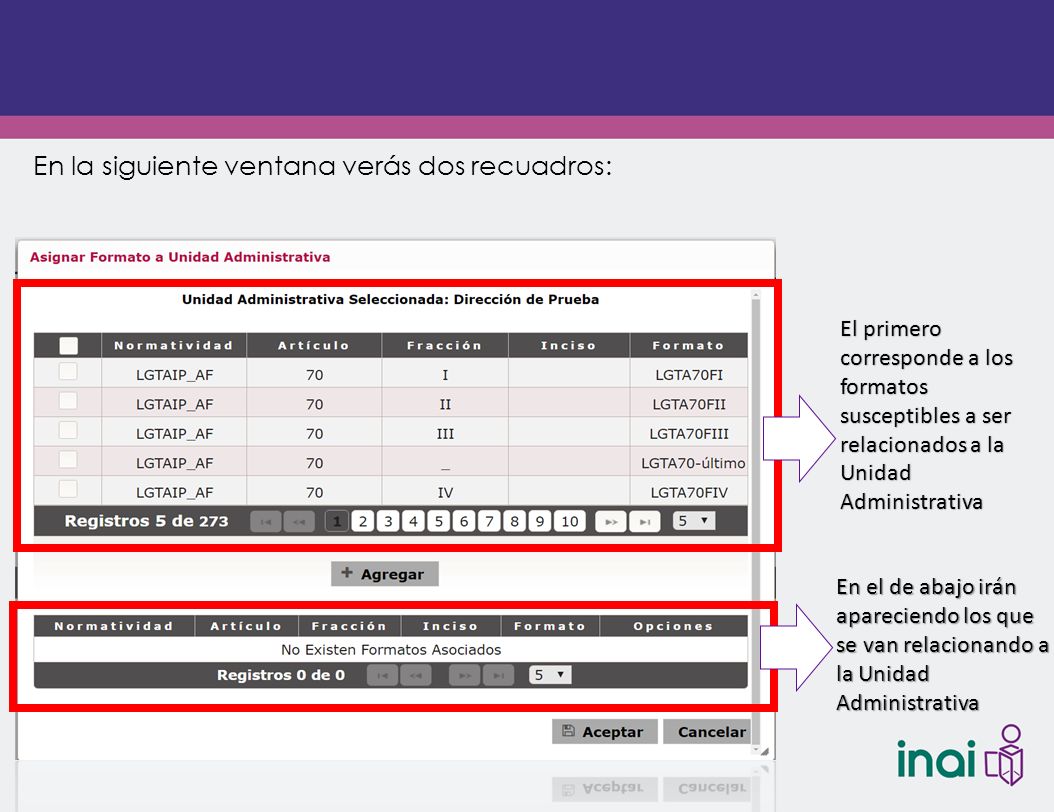Open page 7 of the format list
This screenshot has height=812, width=1054.
click(x=489, y=522)
